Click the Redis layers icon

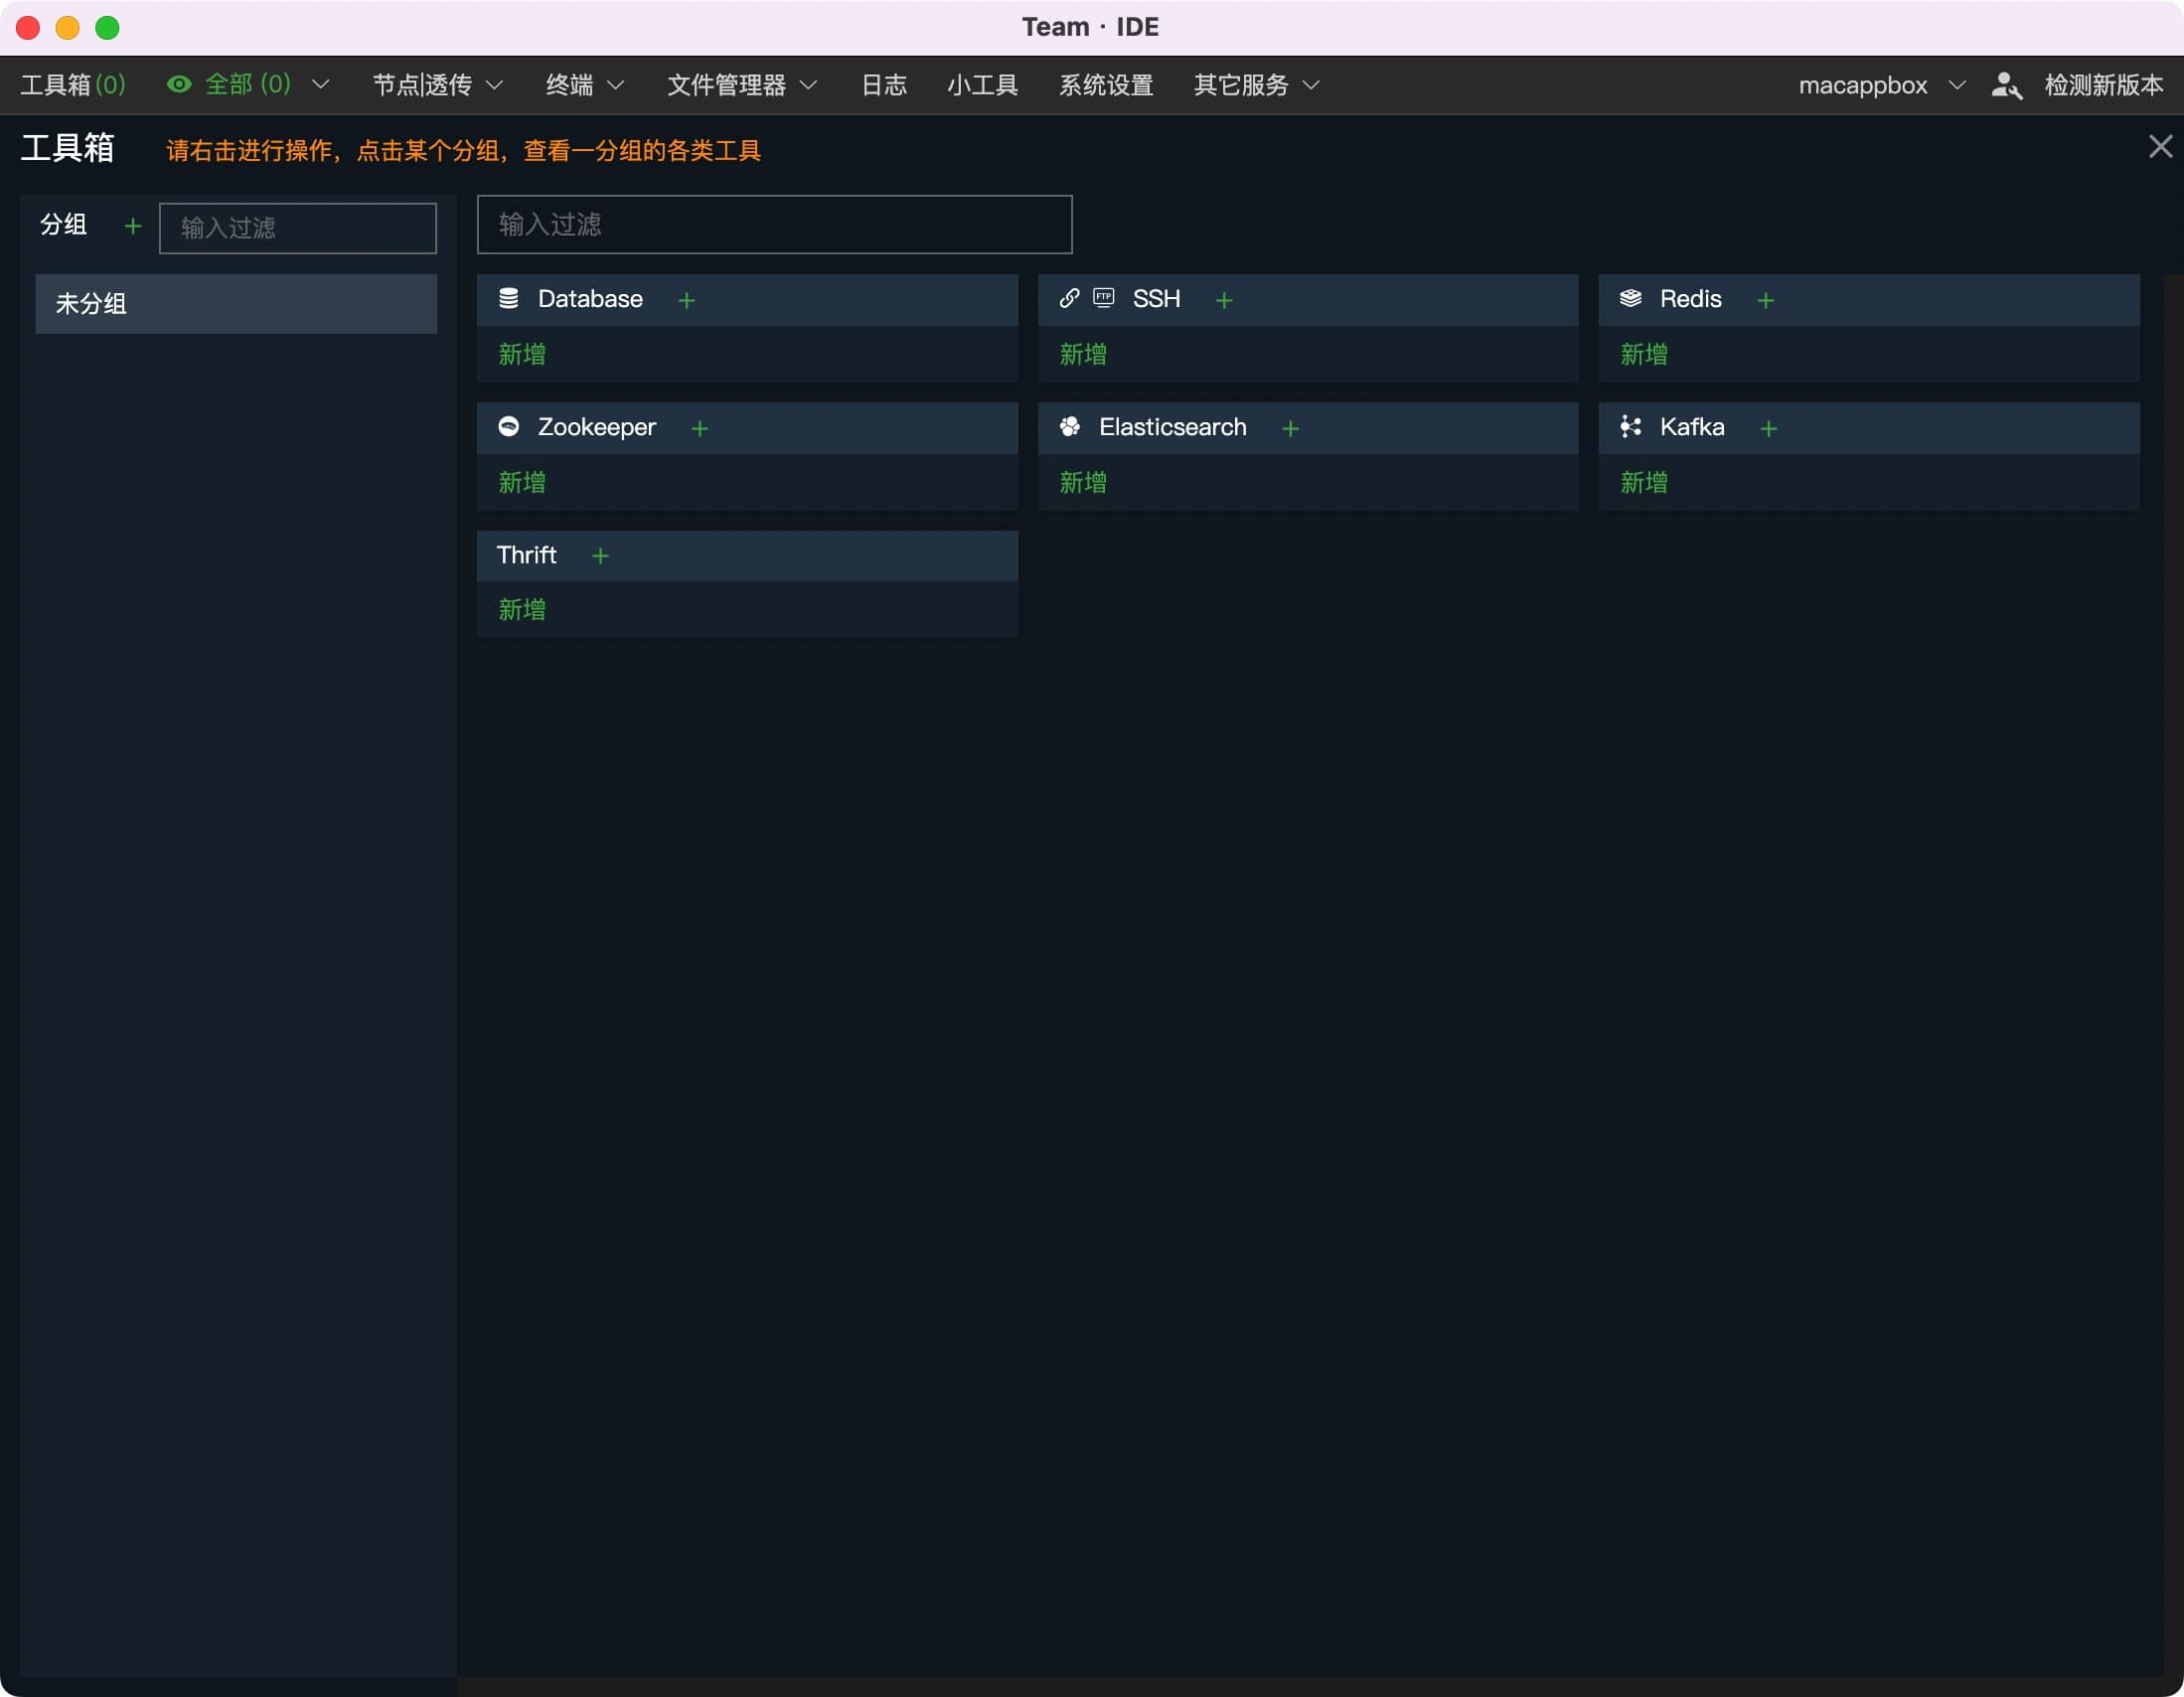(x=1630, y=298)
